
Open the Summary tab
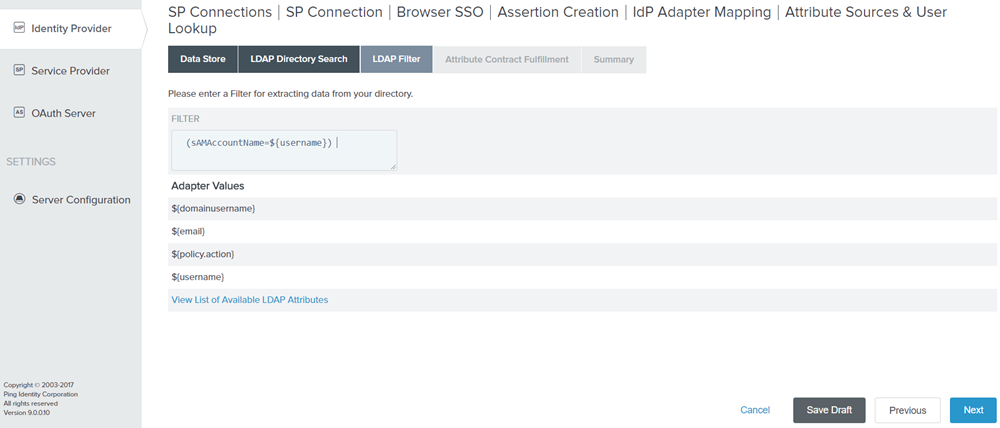click(x=613, y=60)
